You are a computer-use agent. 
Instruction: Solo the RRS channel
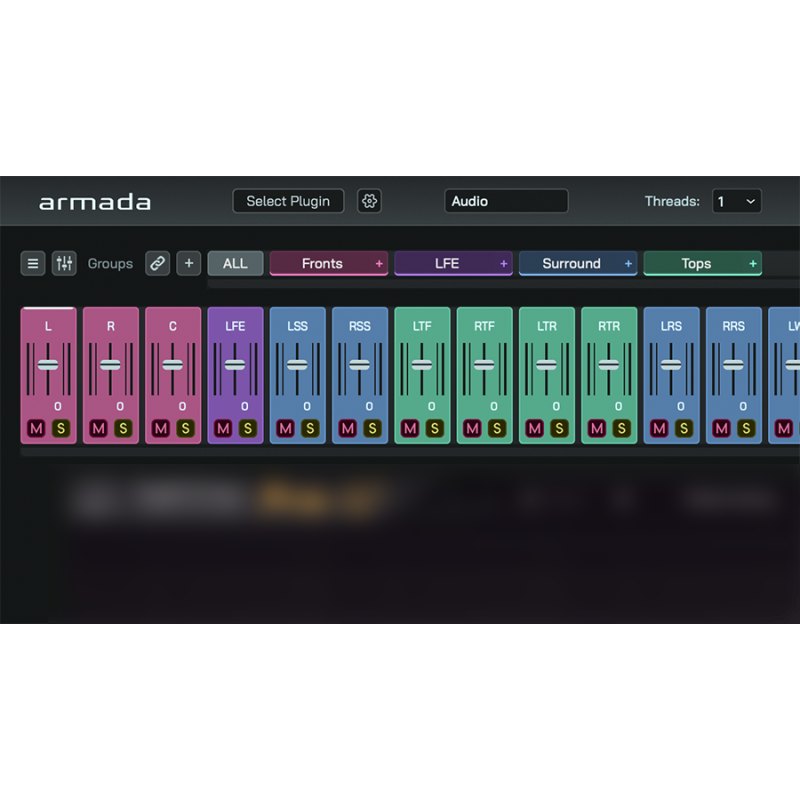point(746,428)
